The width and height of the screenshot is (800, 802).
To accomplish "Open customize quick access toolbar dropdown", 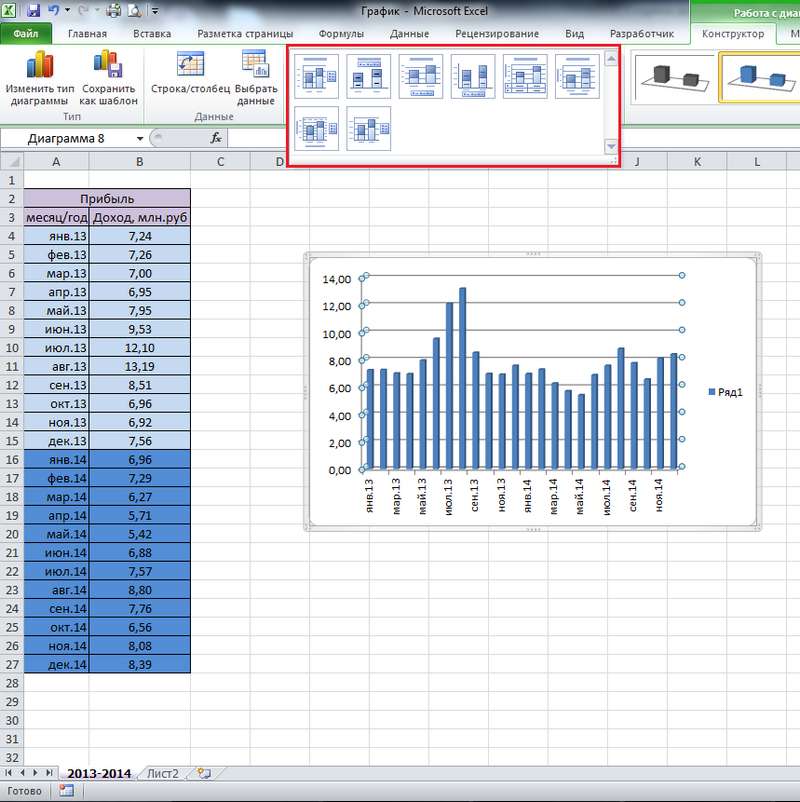I will [155, 10].
